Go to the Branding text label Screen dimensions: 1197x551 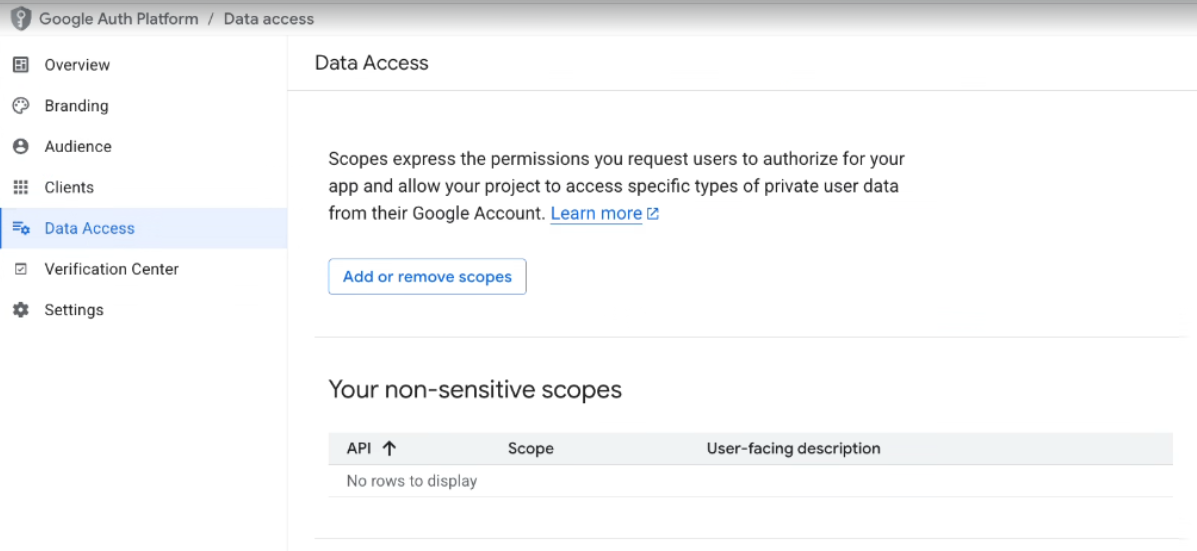tap(76, 106)
